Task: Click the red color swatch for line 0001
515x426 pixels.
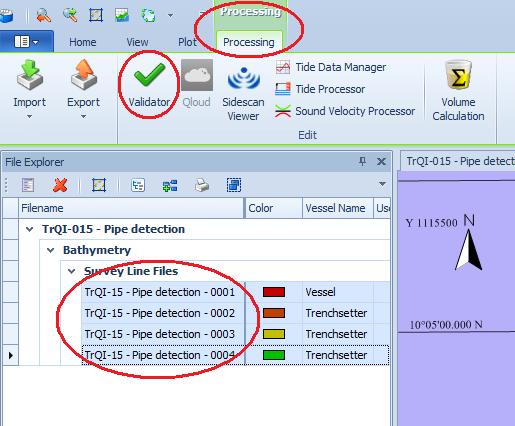Action: (x=274, y=292)
